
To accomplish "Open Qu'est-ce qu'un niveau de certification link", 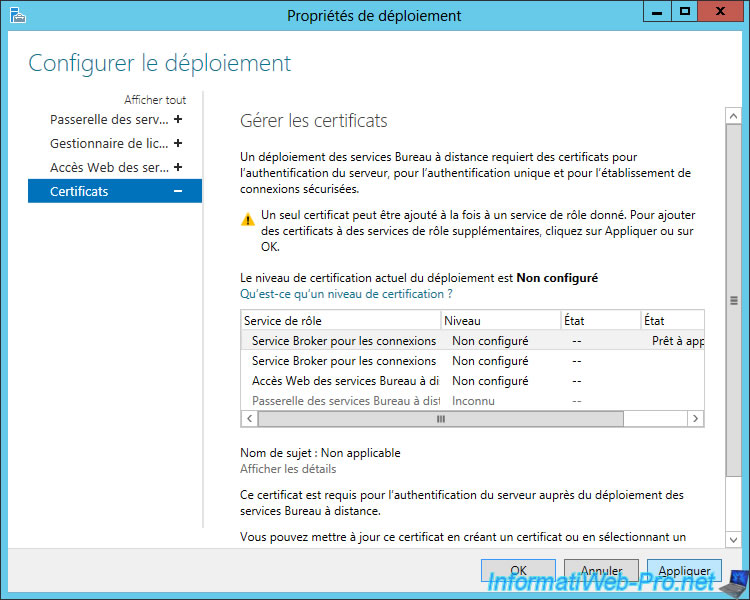I will tap(346, 294).
